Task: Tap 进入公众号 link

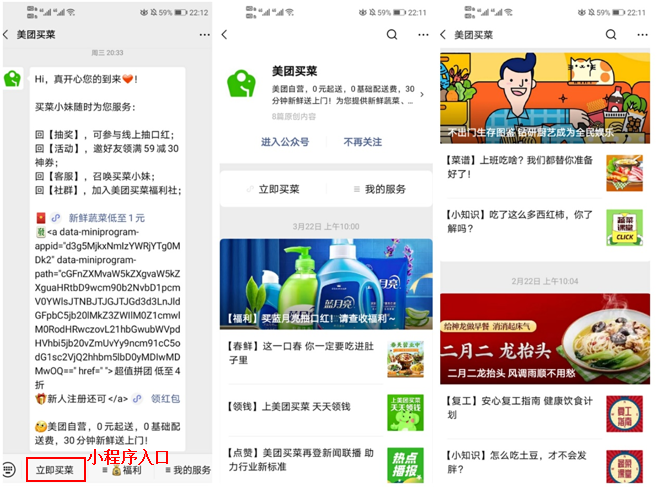Action: coord(285,142)
